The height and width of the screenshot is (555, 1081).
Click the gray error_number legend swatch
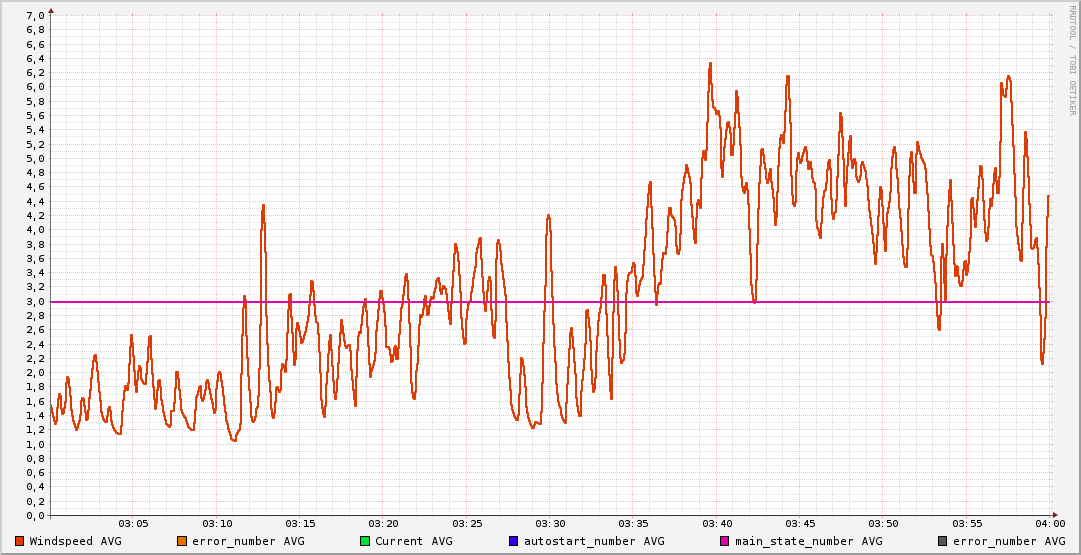point(942,541)
